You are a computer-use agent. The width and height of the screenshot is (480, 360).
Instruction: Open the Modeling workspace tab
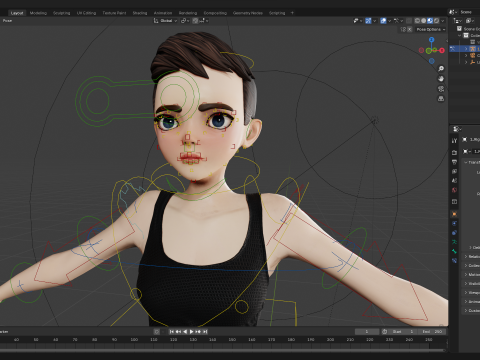tap(38, 13)
